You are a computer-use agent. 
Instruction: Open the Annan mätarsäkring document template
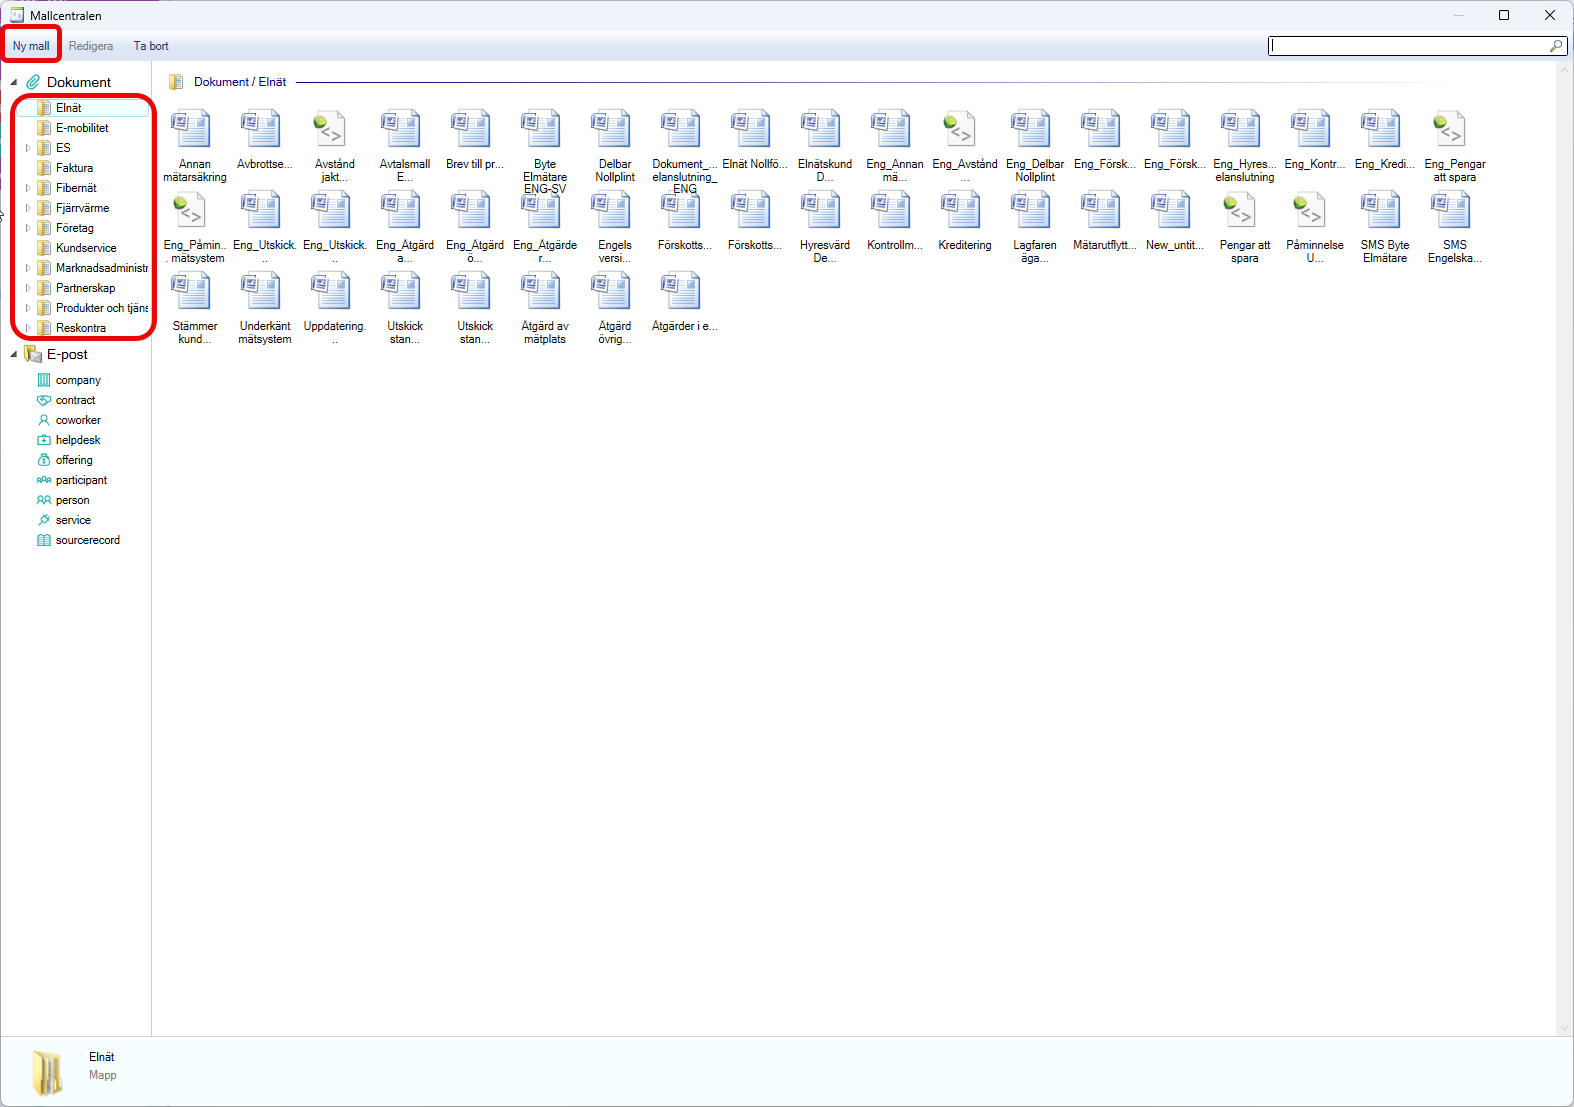tap(191, 131)
